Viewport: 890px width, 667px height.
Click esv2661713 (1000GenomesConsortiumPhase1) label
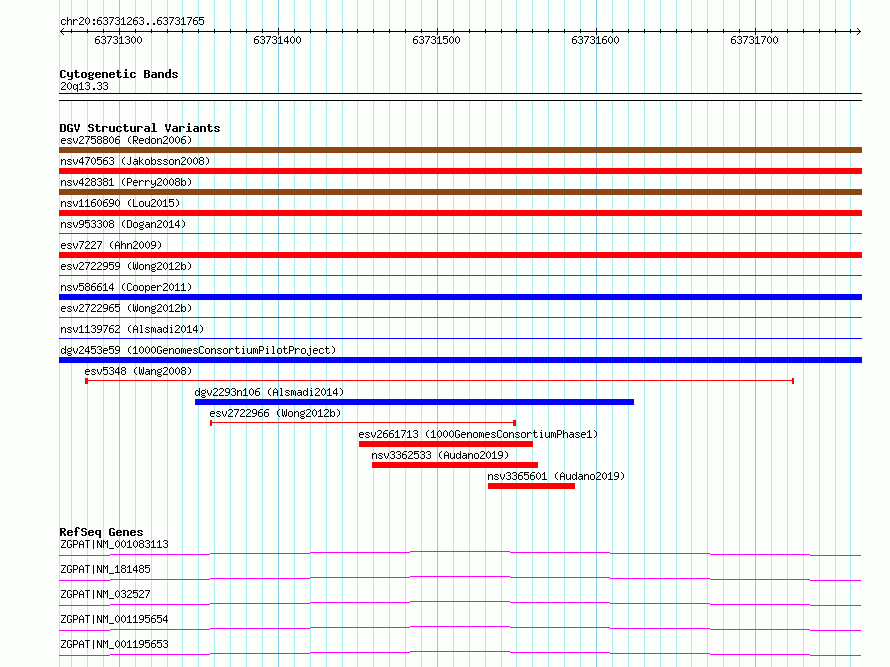point(478,434)
